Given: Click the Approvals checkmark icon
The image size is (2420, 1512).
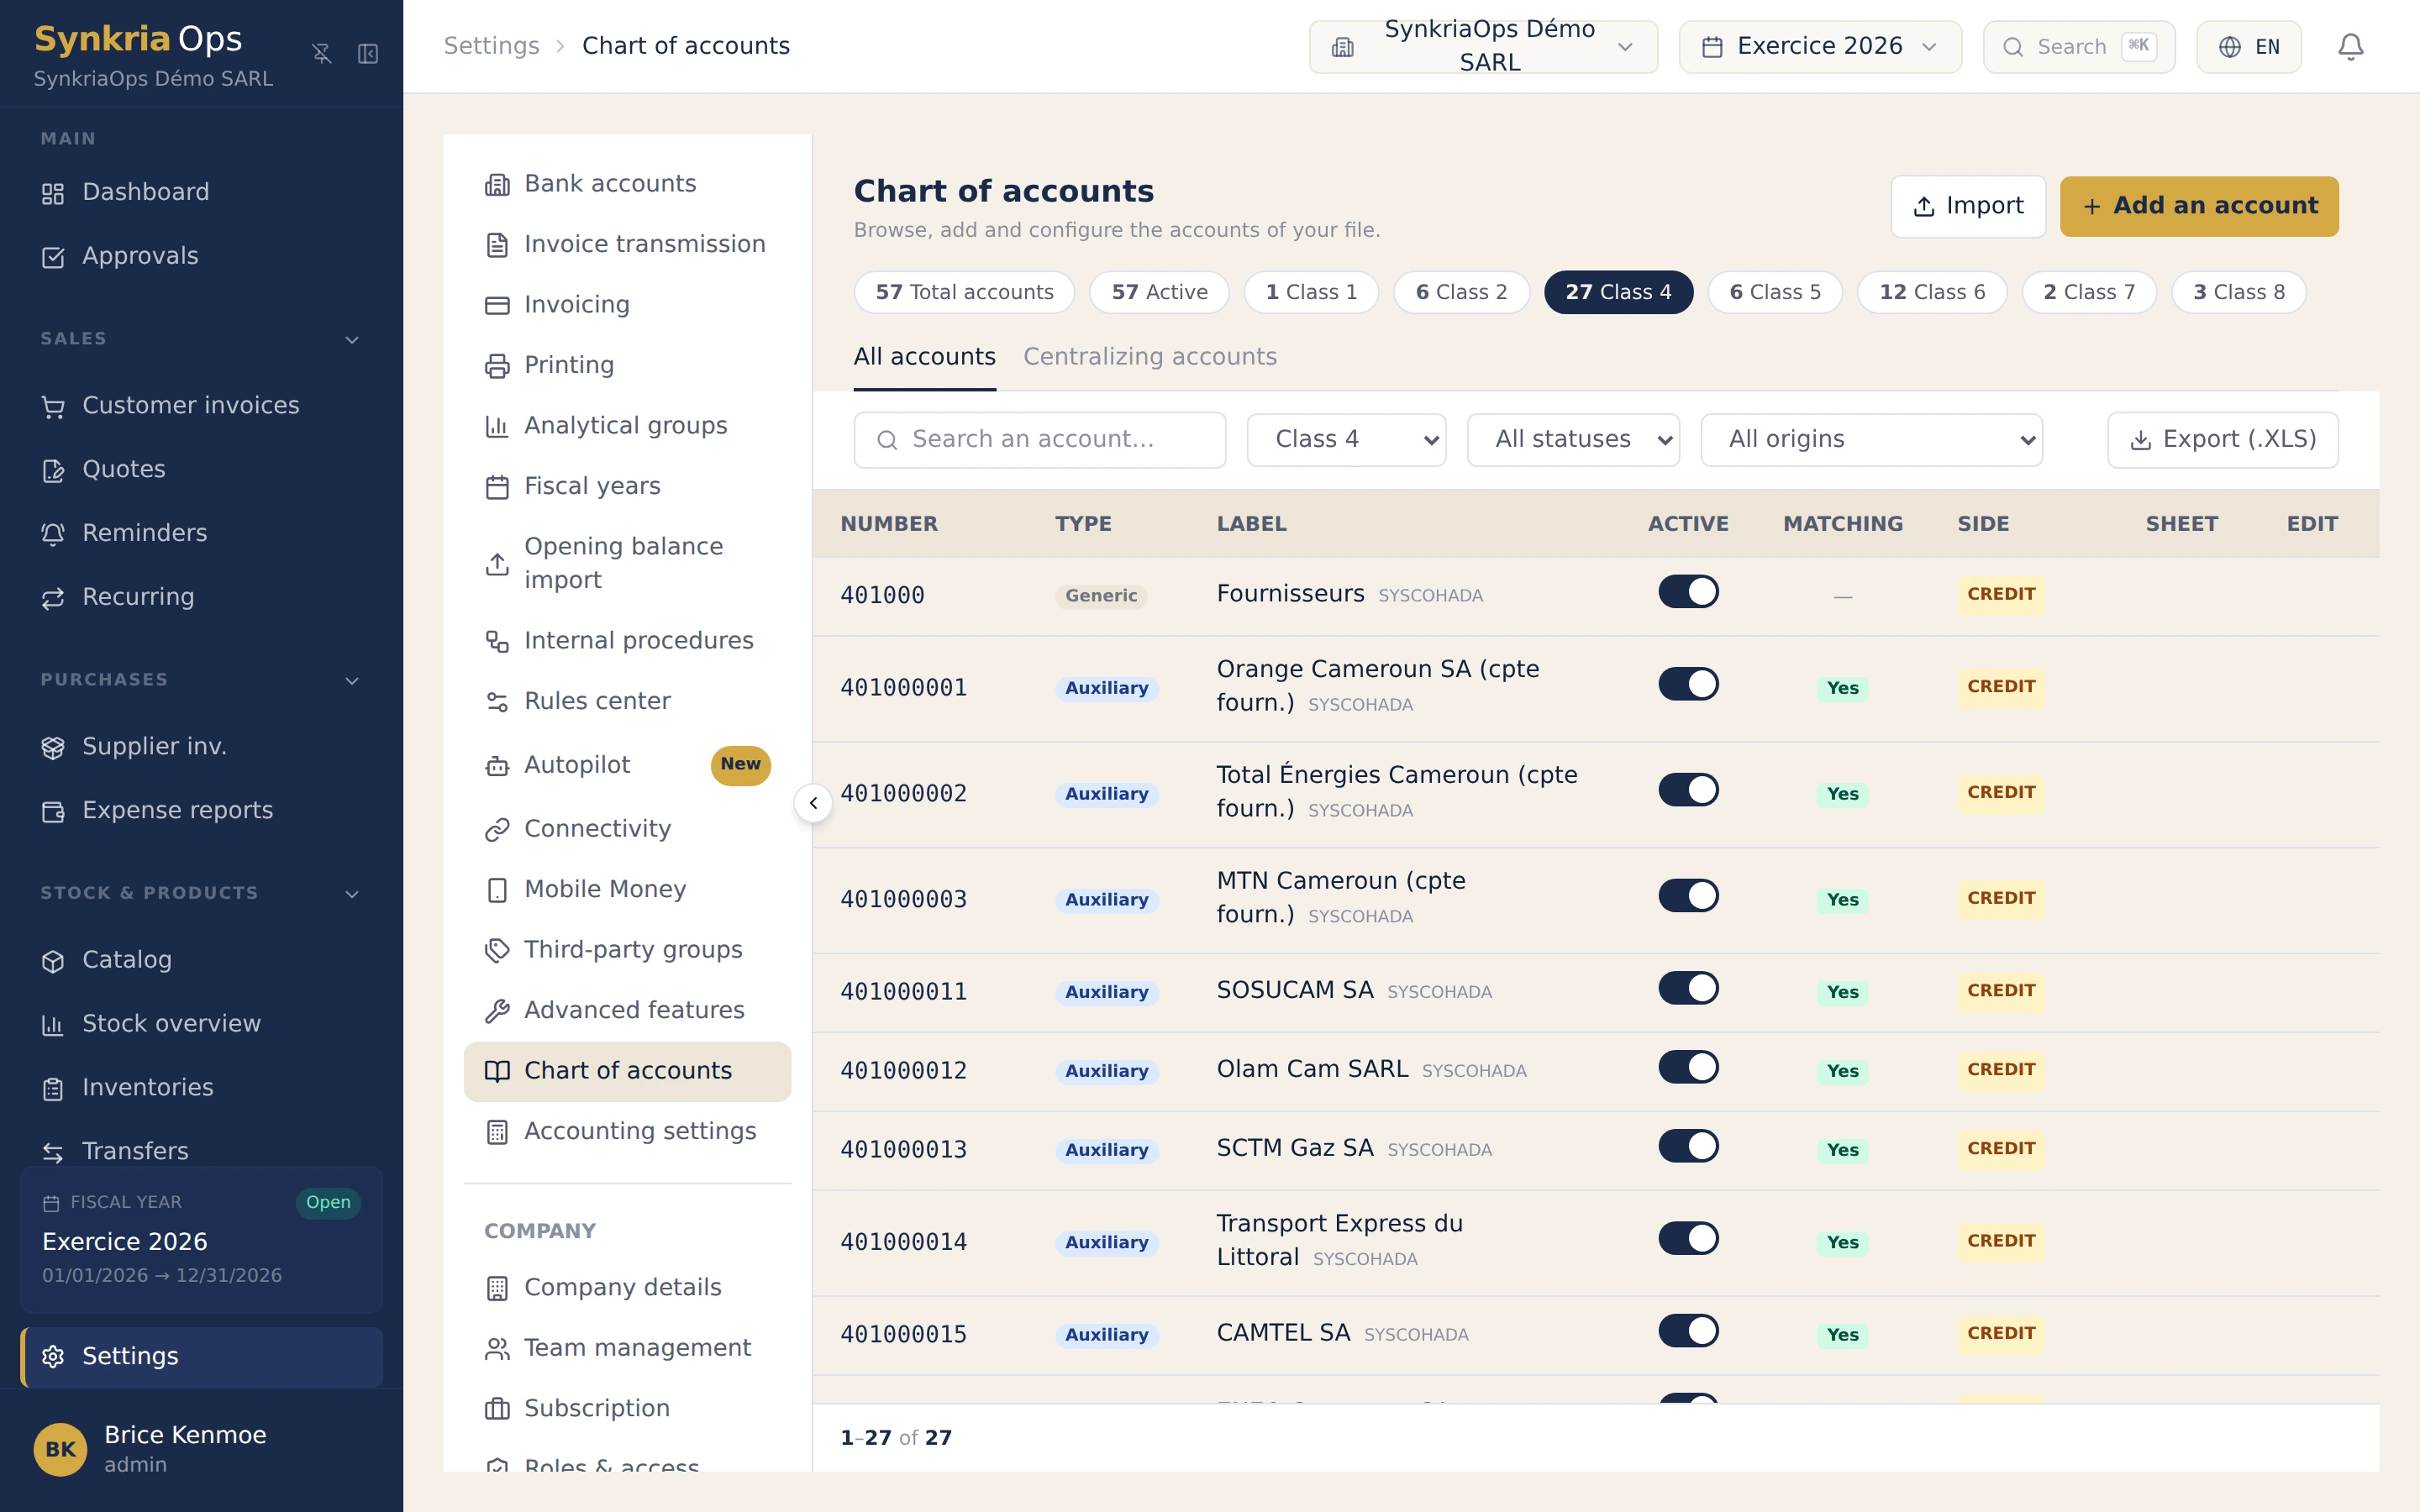Looking at the screenshot, I should click(x=53, y=257).
